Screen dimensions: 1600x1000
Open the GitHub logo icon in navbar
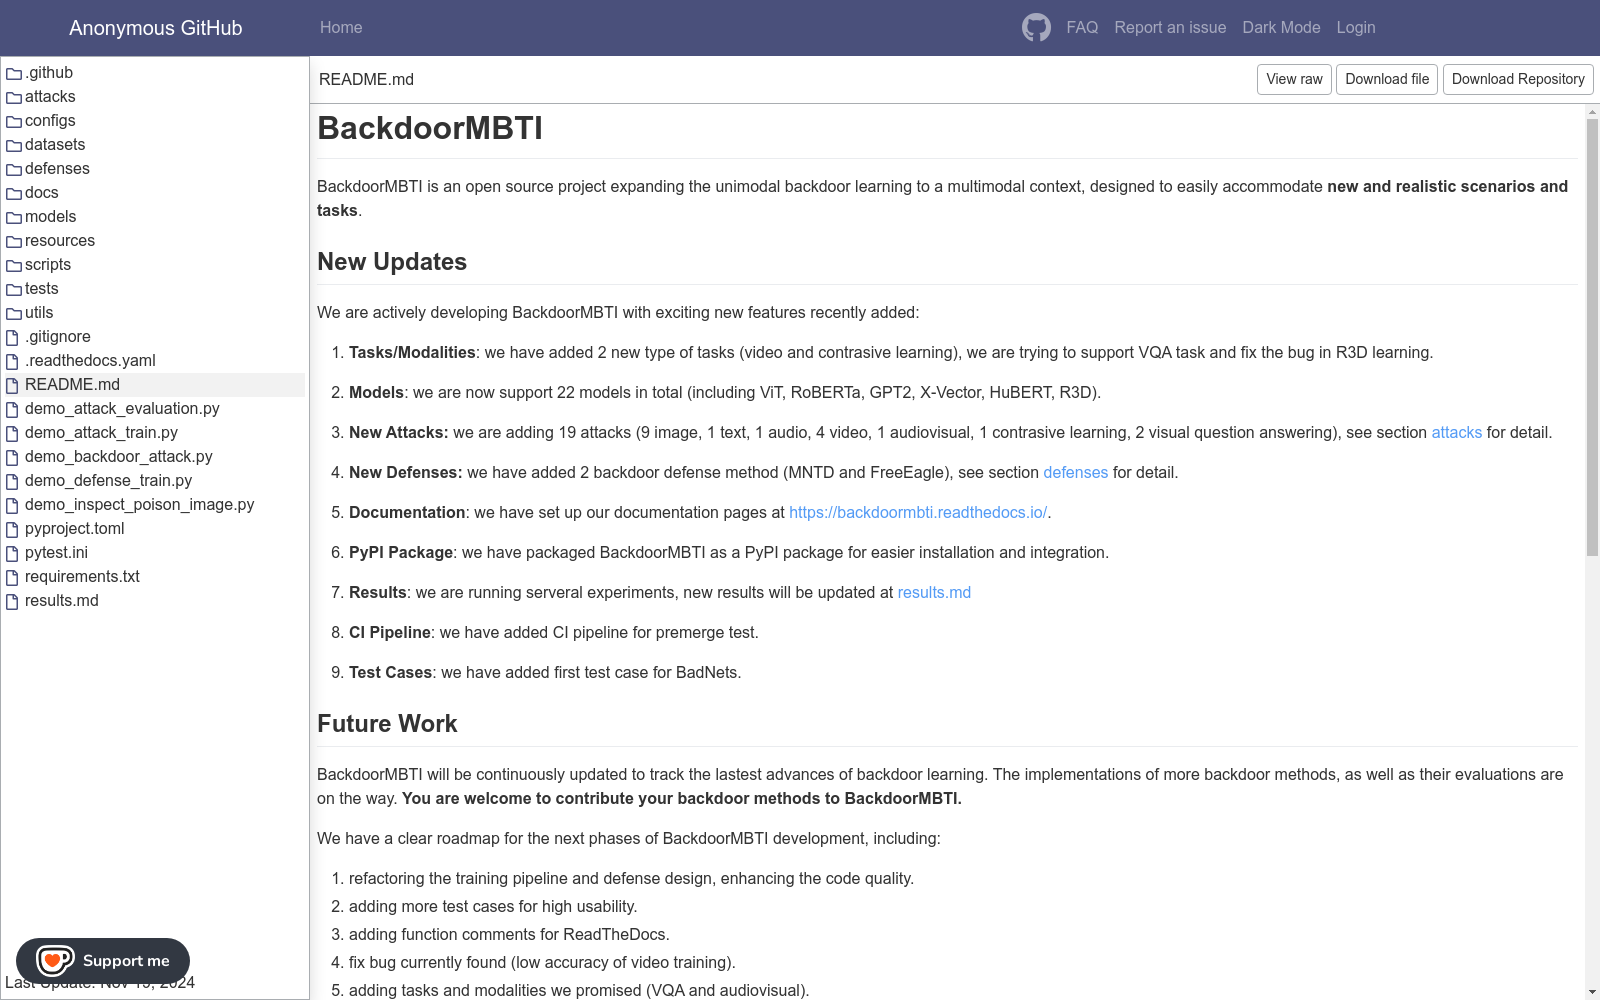[1036, 27]
